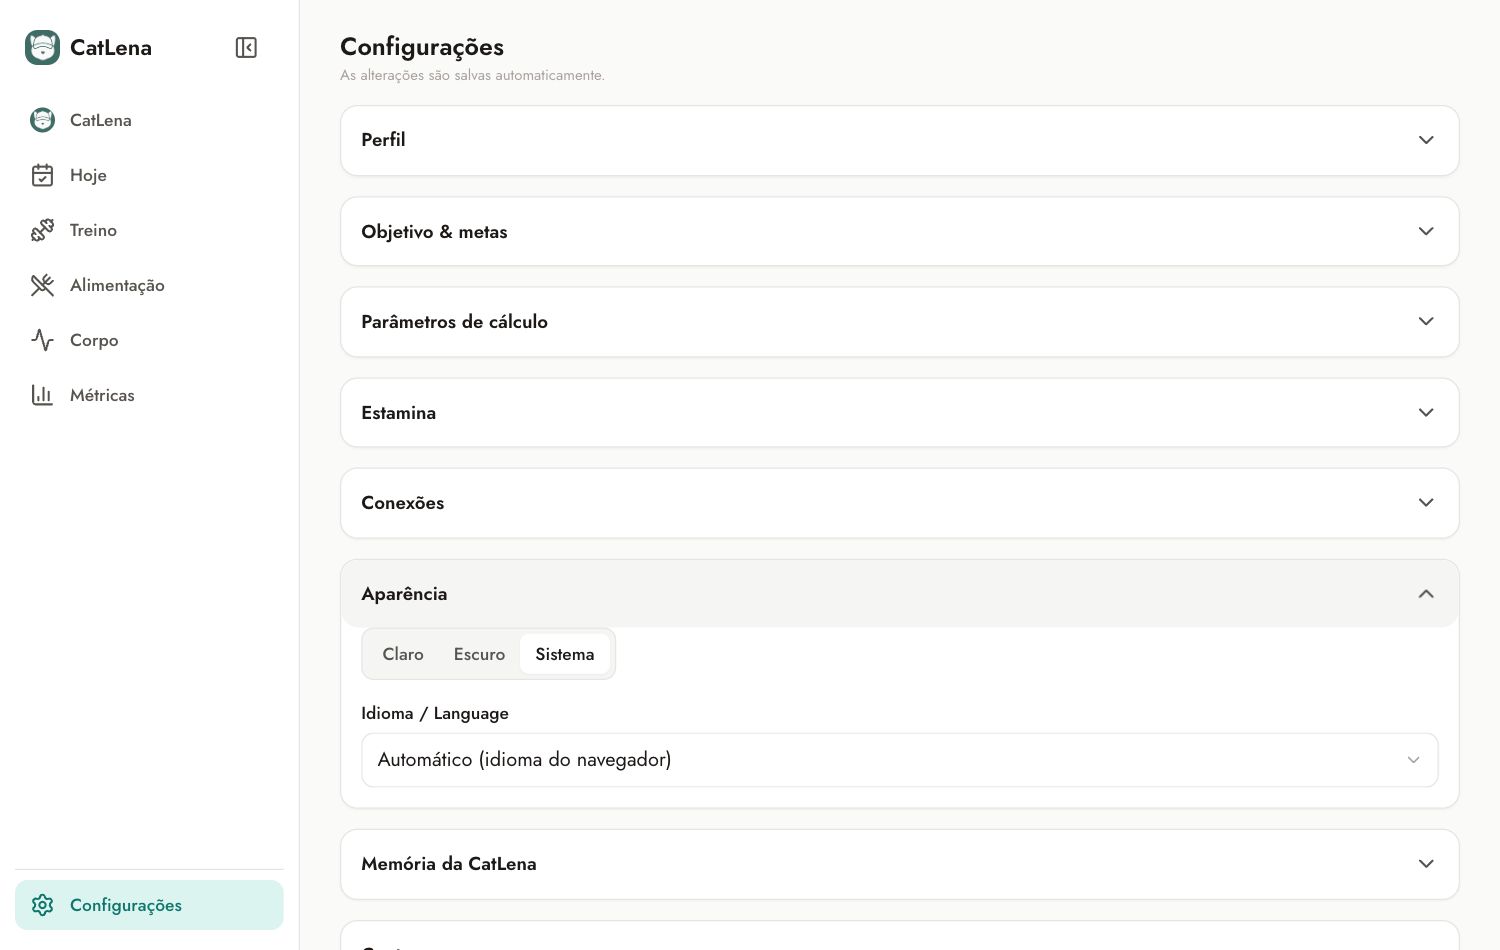Open the Idioma / Language dropdown
Image resolution: width=1500 pixels, height=950 pixels.
point(900,760)
